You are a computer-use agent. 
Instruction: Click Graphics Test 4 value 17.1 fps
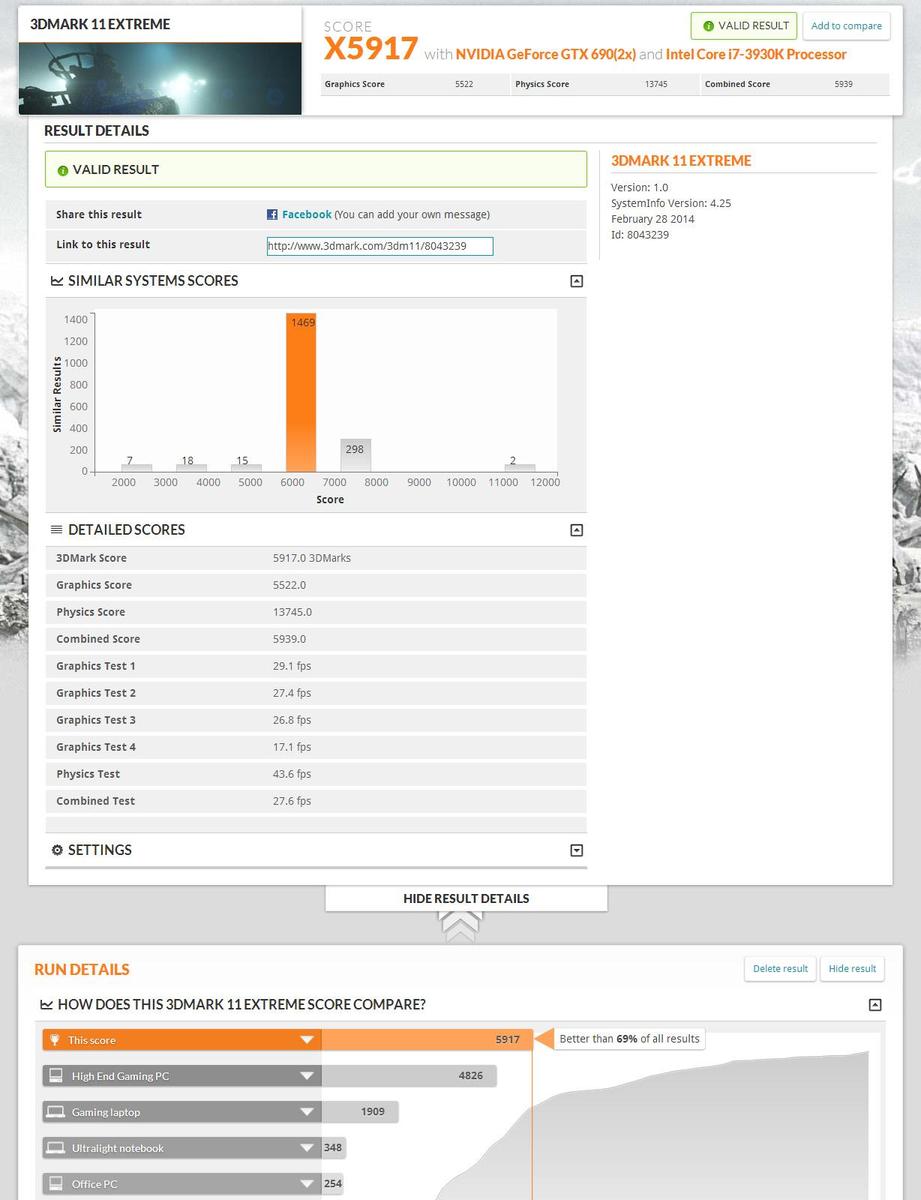292,747
